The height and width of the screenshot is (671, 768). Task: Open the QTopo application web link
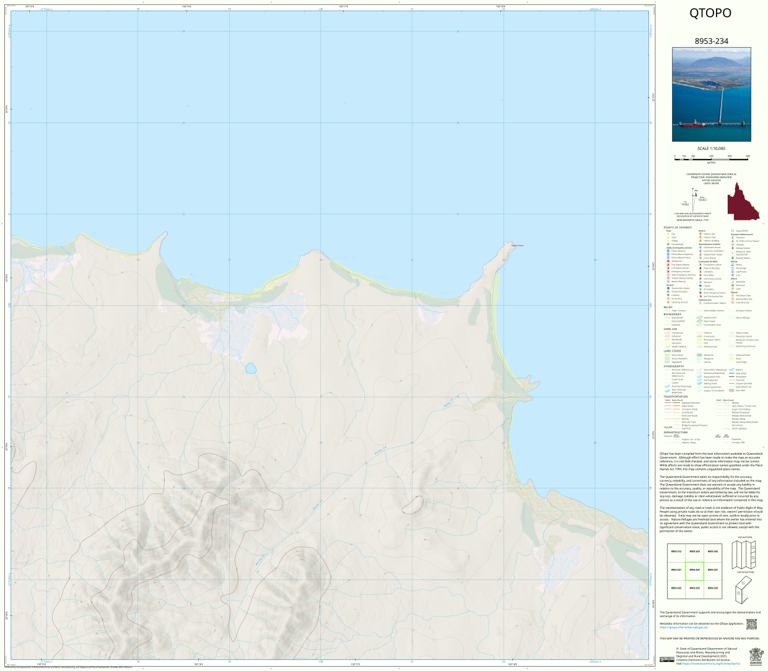coord(684,627)
